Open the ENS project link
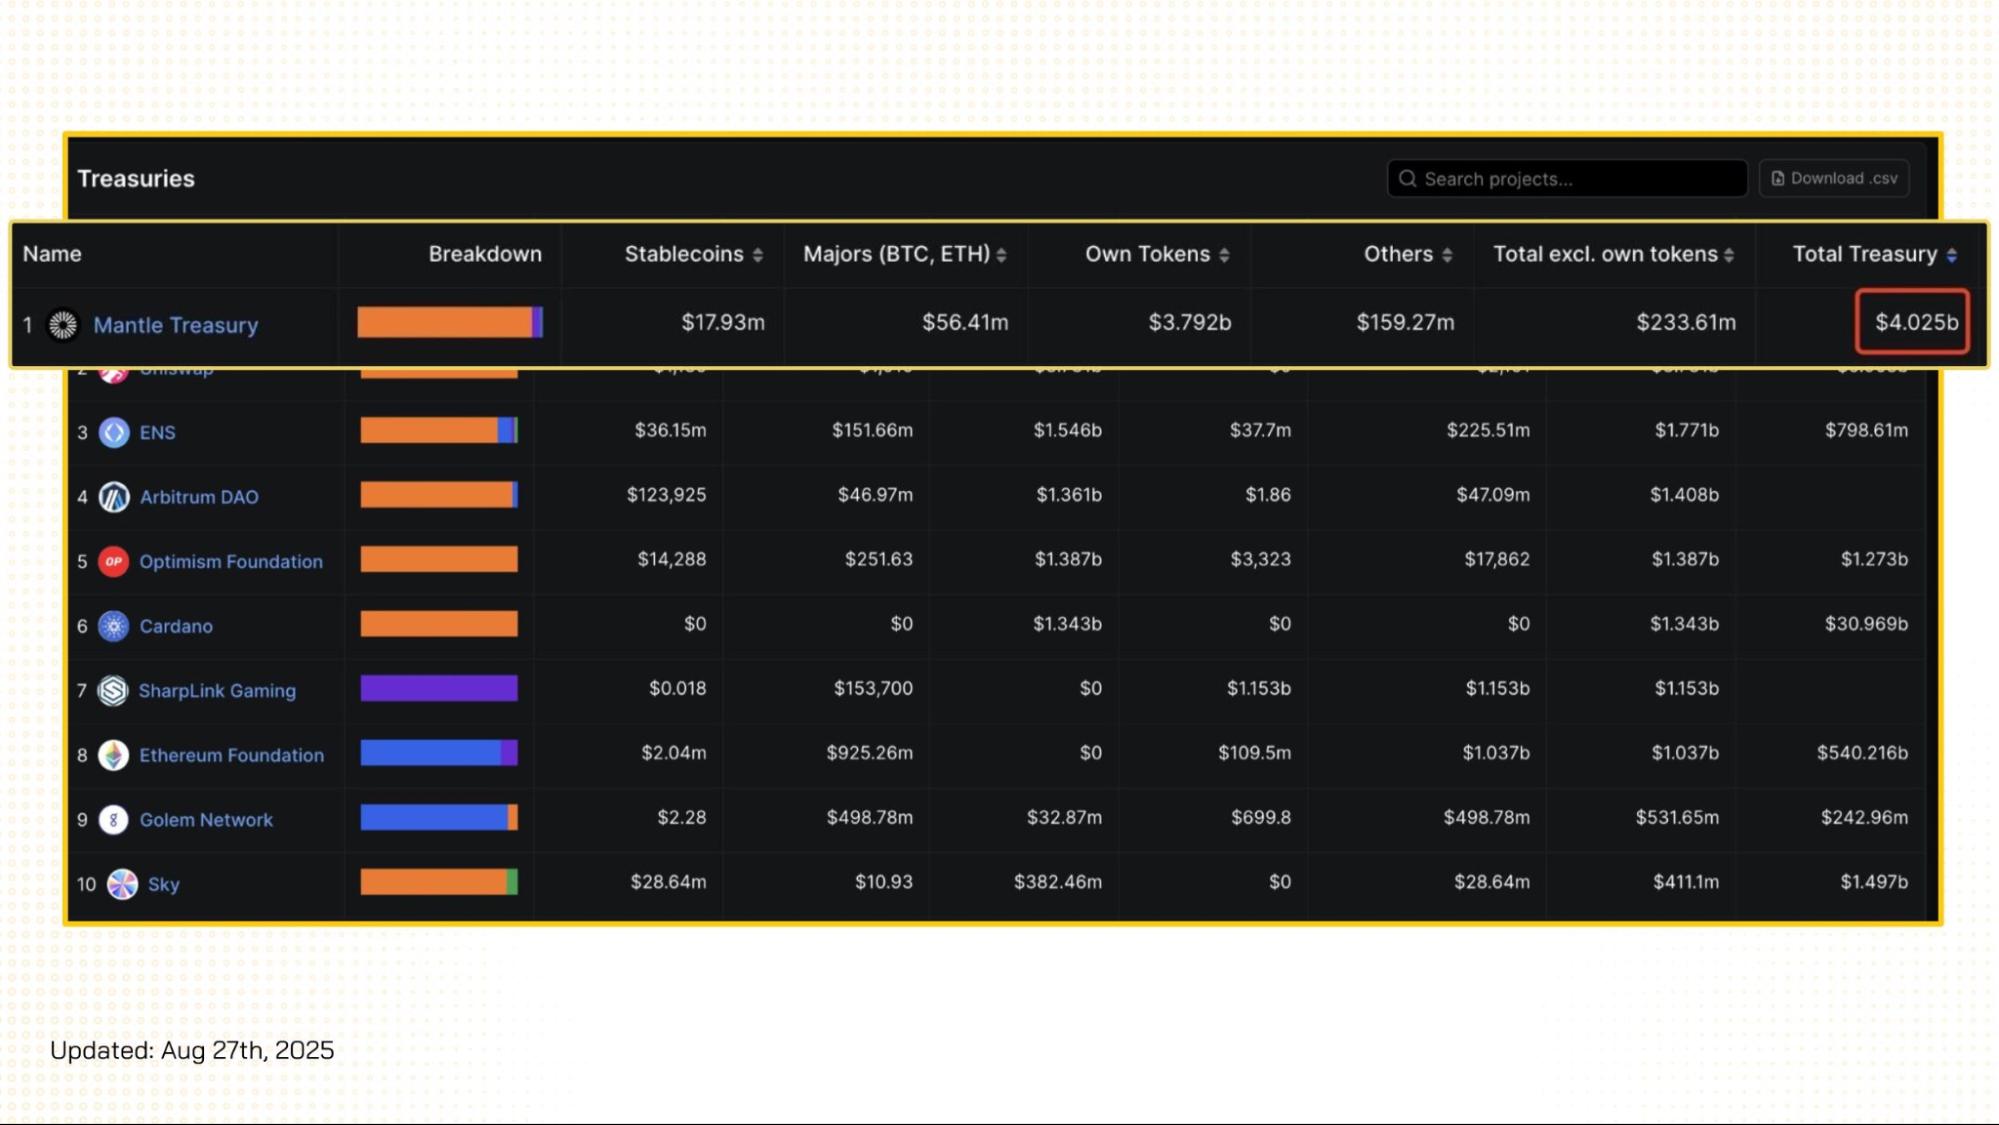The image size is (1999, 1125). coord(157,432)
